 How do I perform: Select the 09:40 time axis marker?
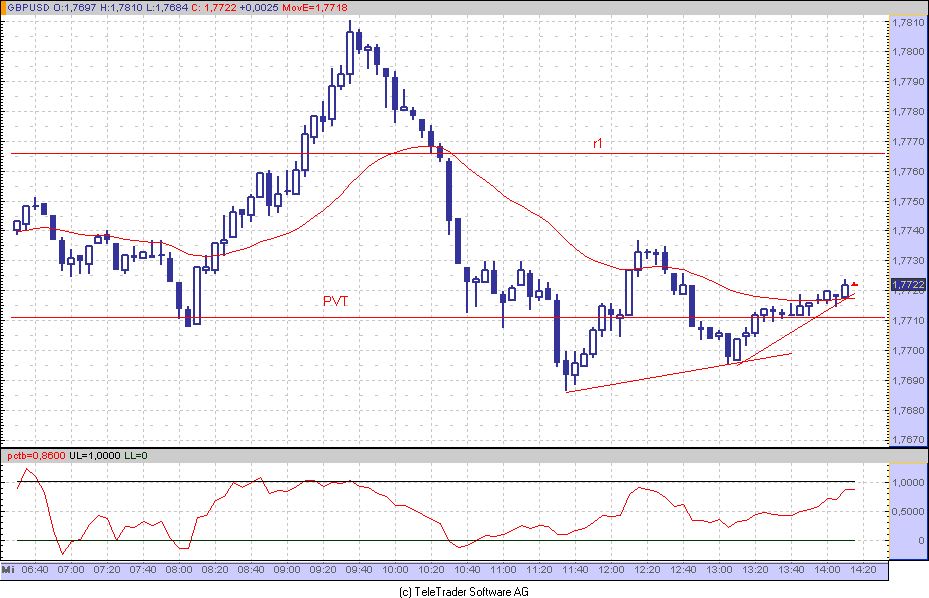(x=356, y=569)
